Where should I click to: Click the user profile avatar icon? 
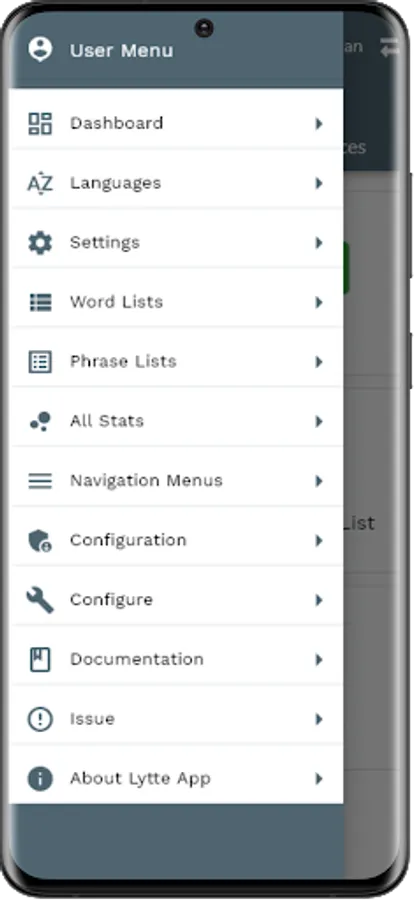40,49
